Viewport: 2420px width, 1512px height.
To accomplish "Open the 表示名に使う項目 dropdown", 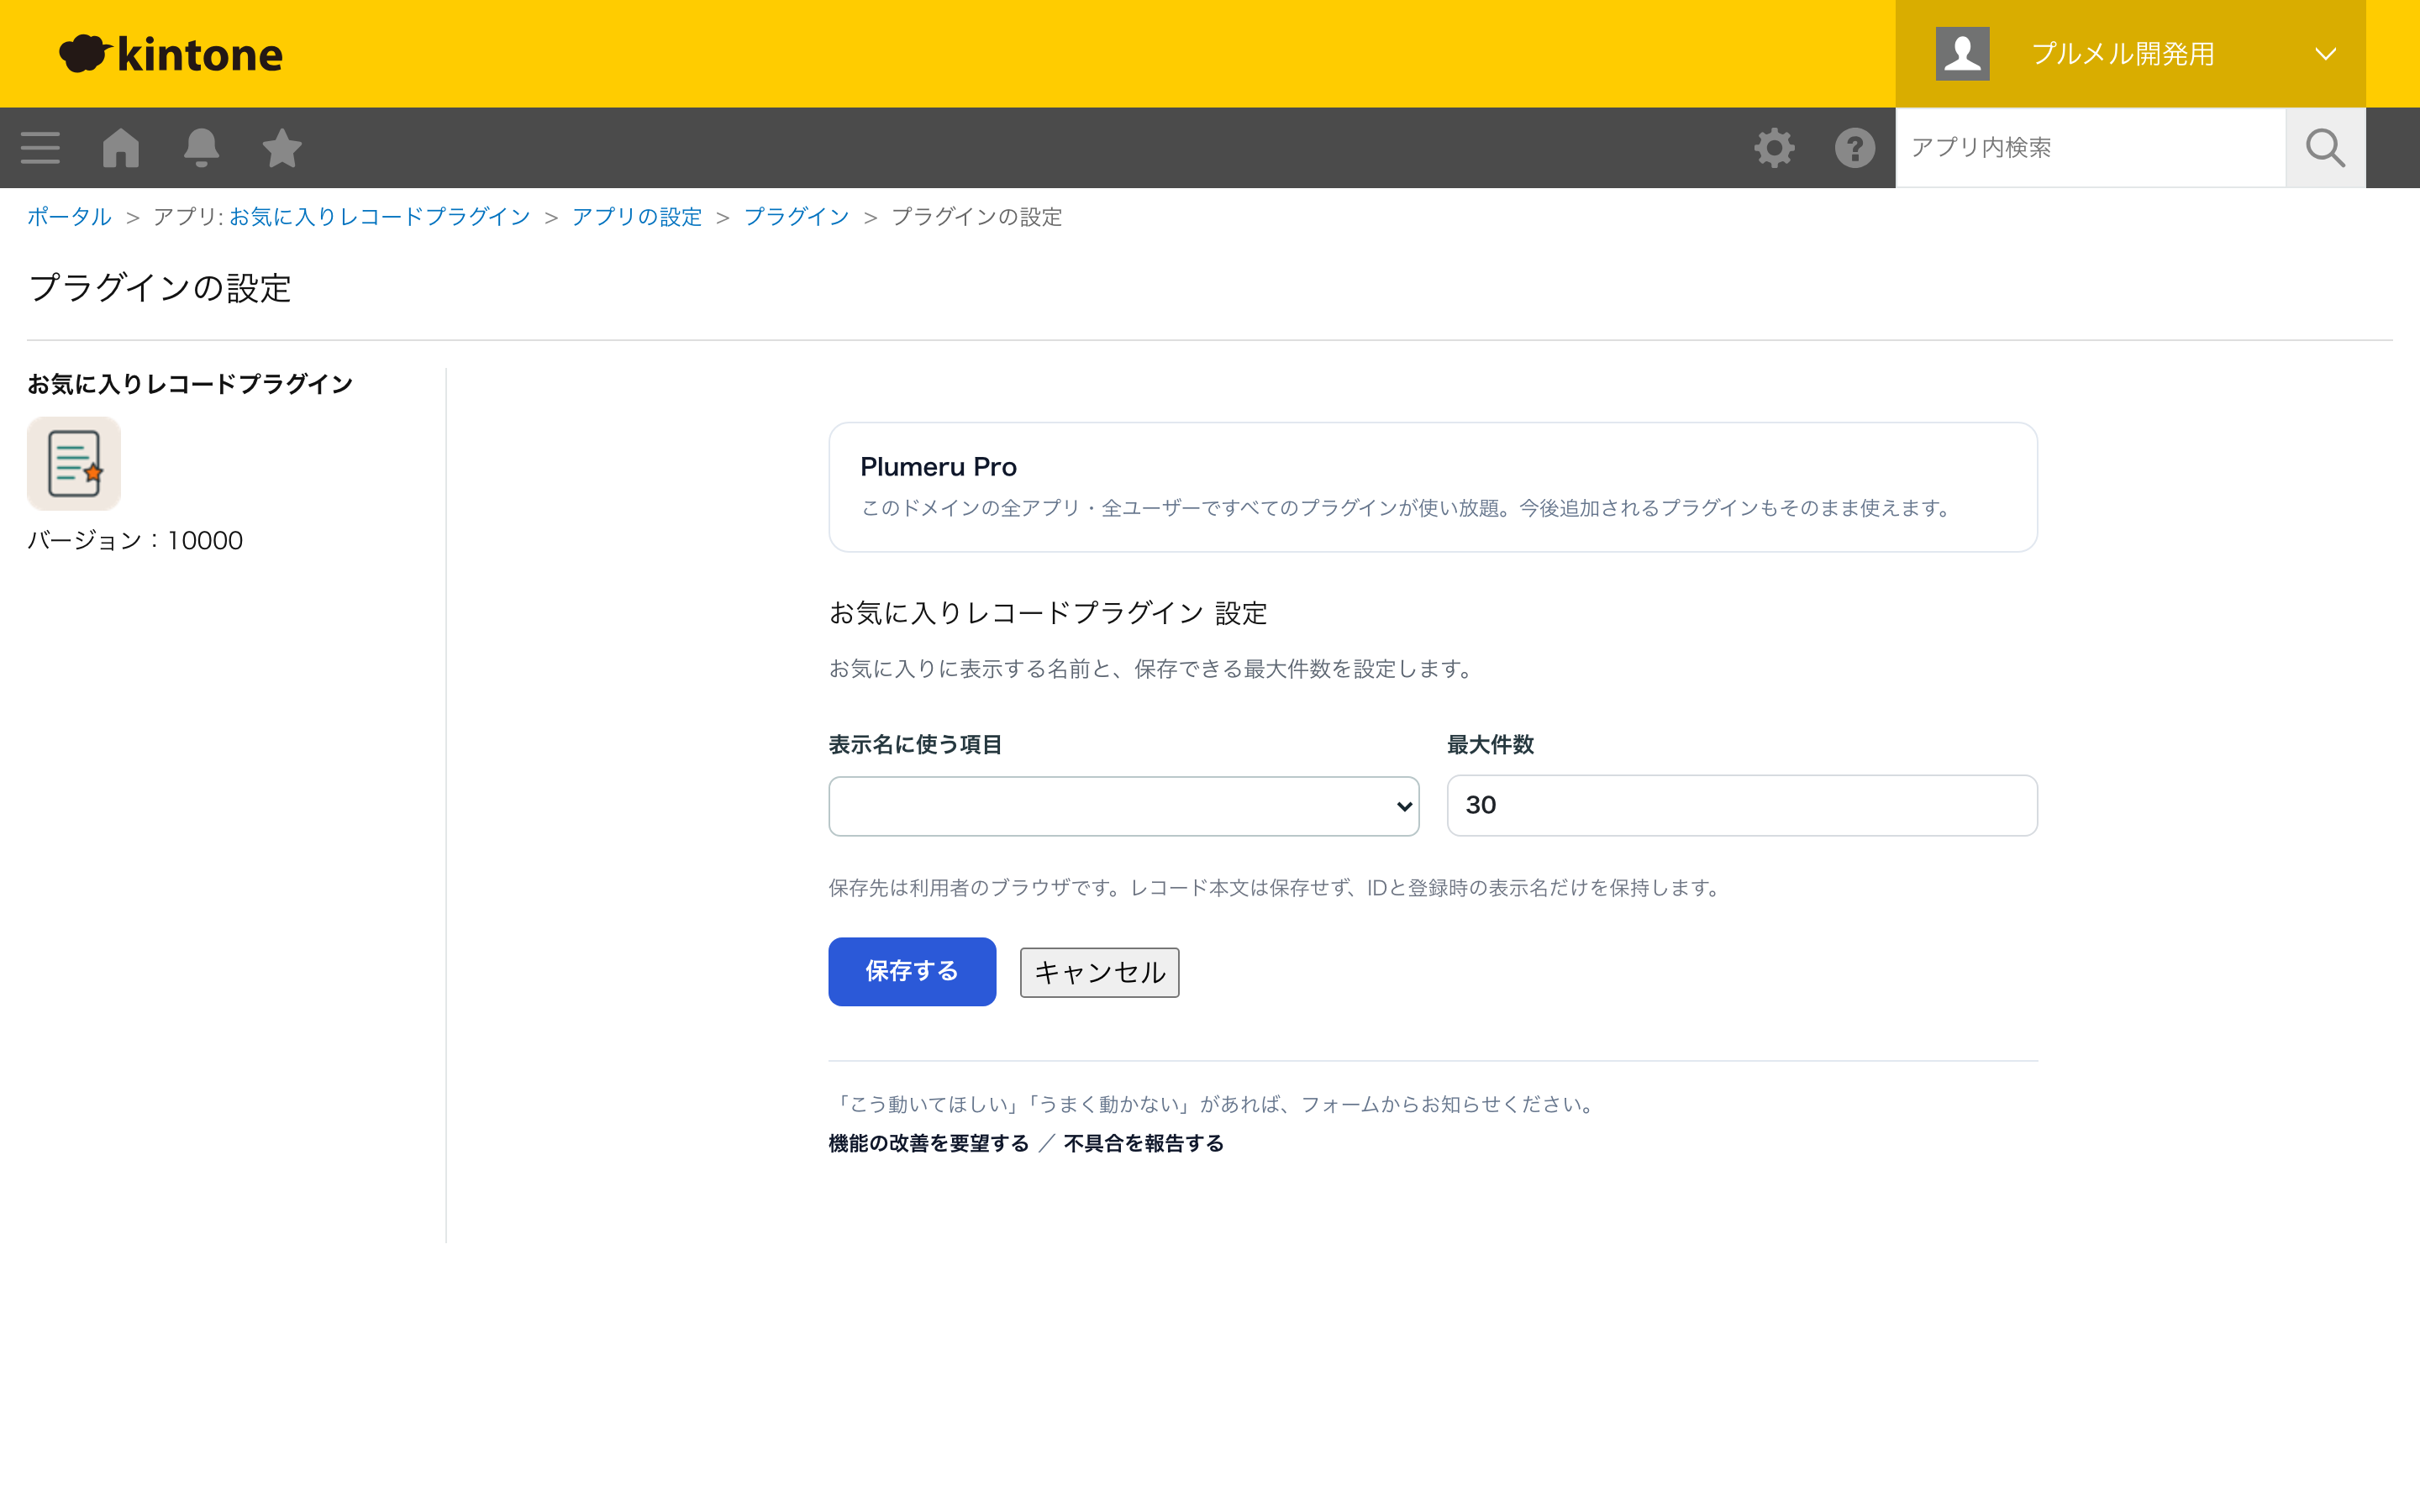I will click(1123, 806).
